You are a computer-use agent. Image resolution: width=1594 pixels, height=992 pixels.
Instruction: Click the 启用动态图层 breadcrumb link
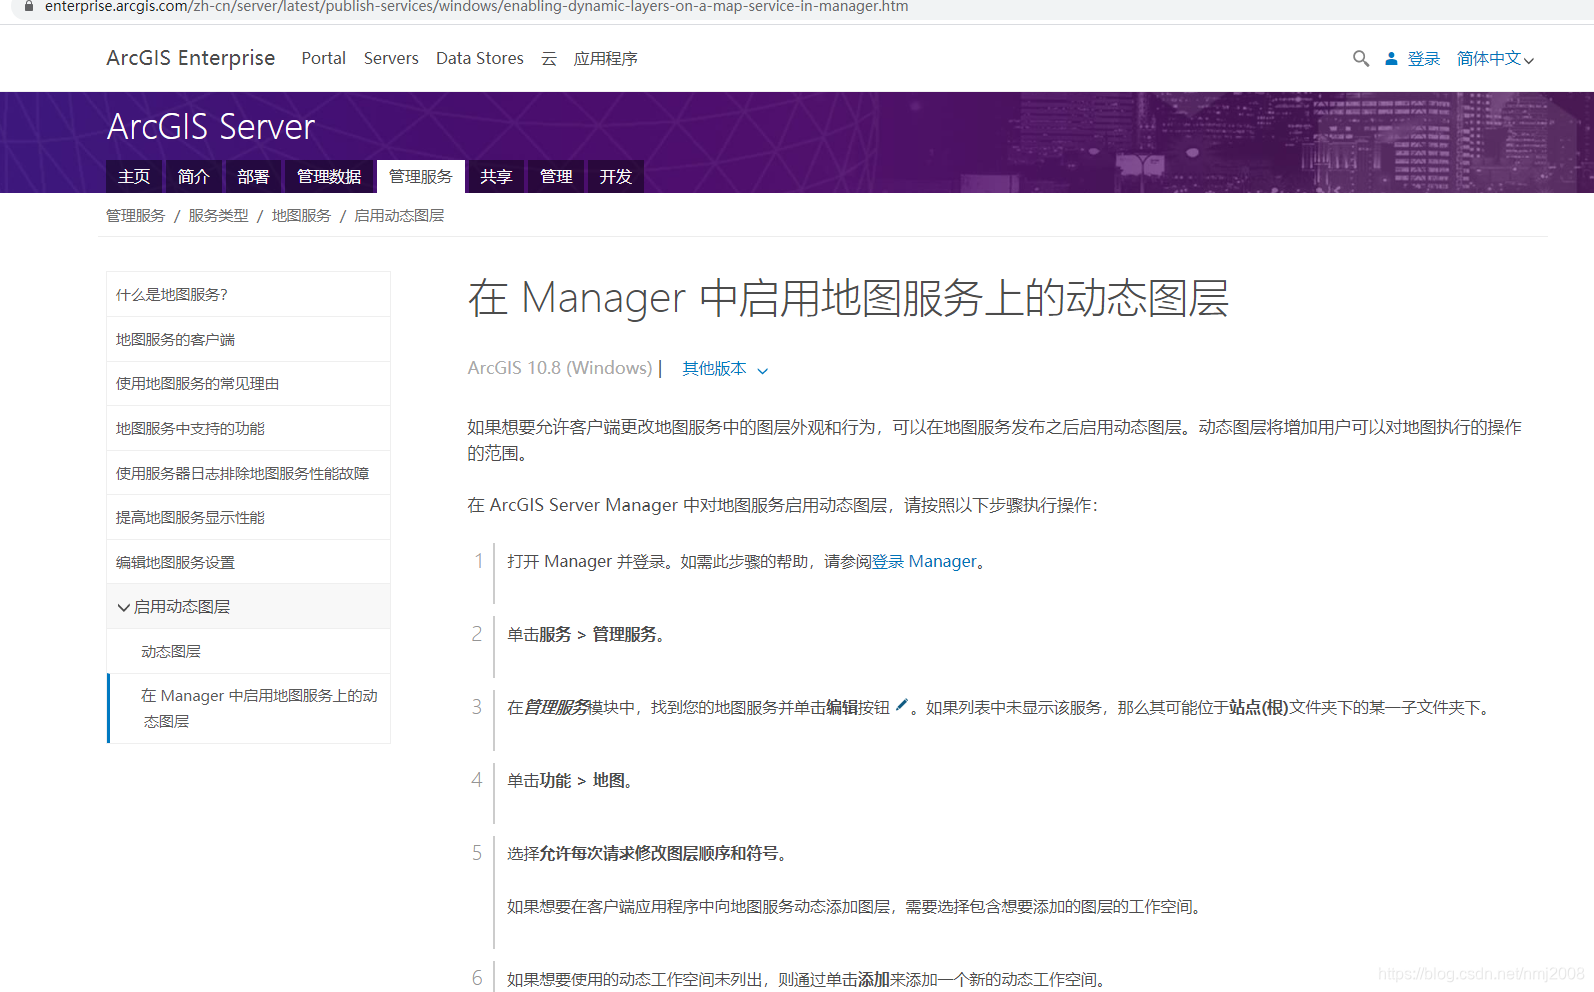point(399,216)
